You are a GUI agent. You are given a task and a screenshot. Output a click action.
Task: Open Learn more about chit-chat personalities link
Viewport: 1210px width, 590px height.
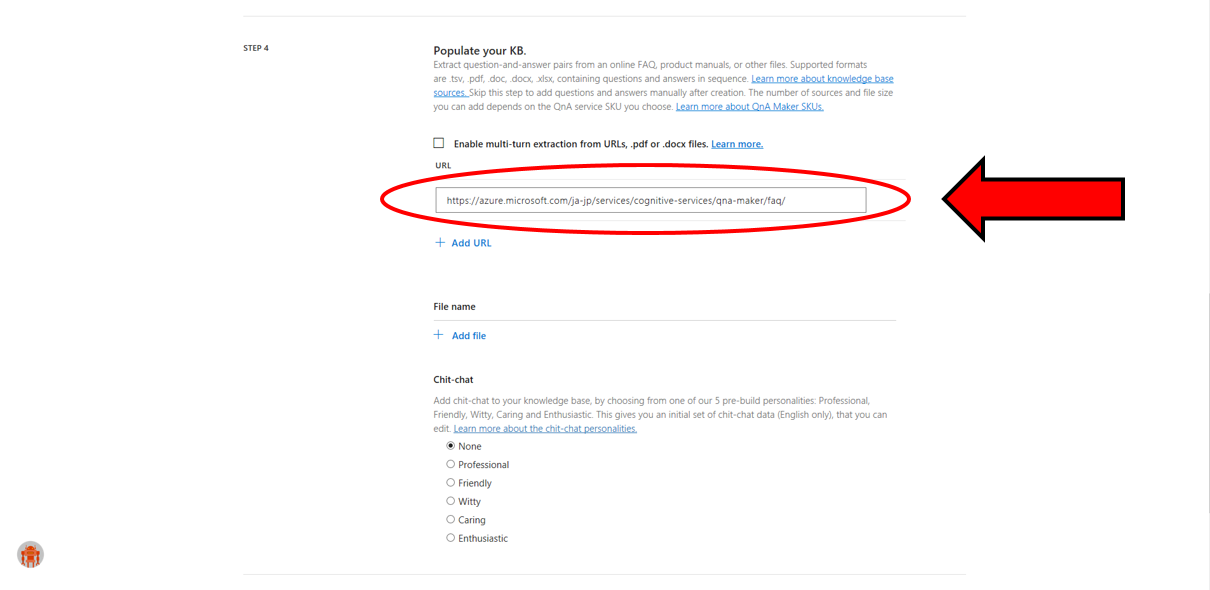click(x=545, y=429)
